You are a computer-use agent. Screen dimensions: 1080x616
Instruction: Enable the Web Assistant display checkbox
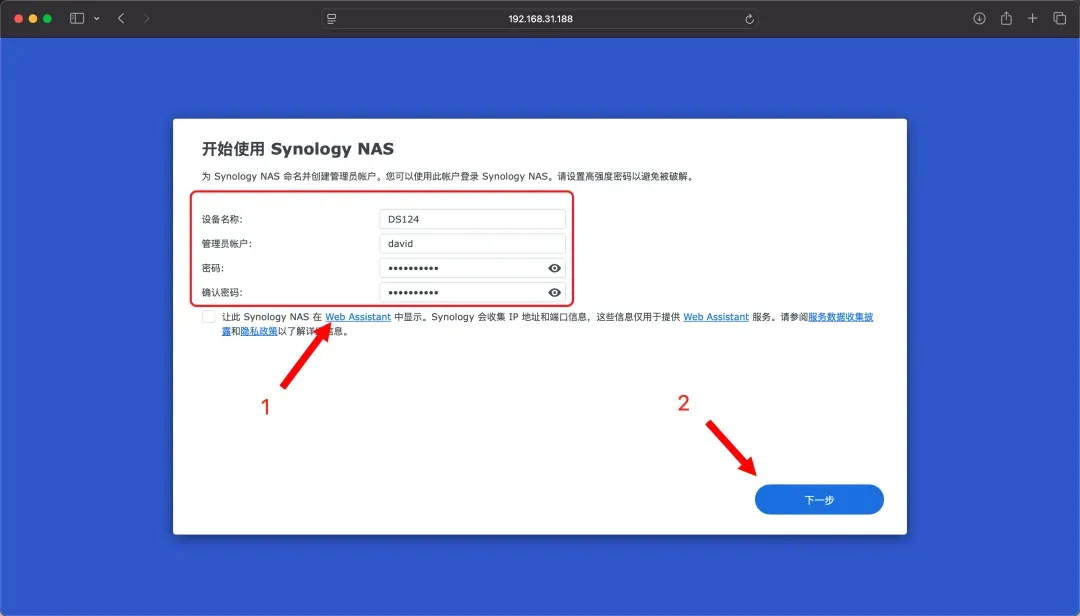click(x=209, y=317)
